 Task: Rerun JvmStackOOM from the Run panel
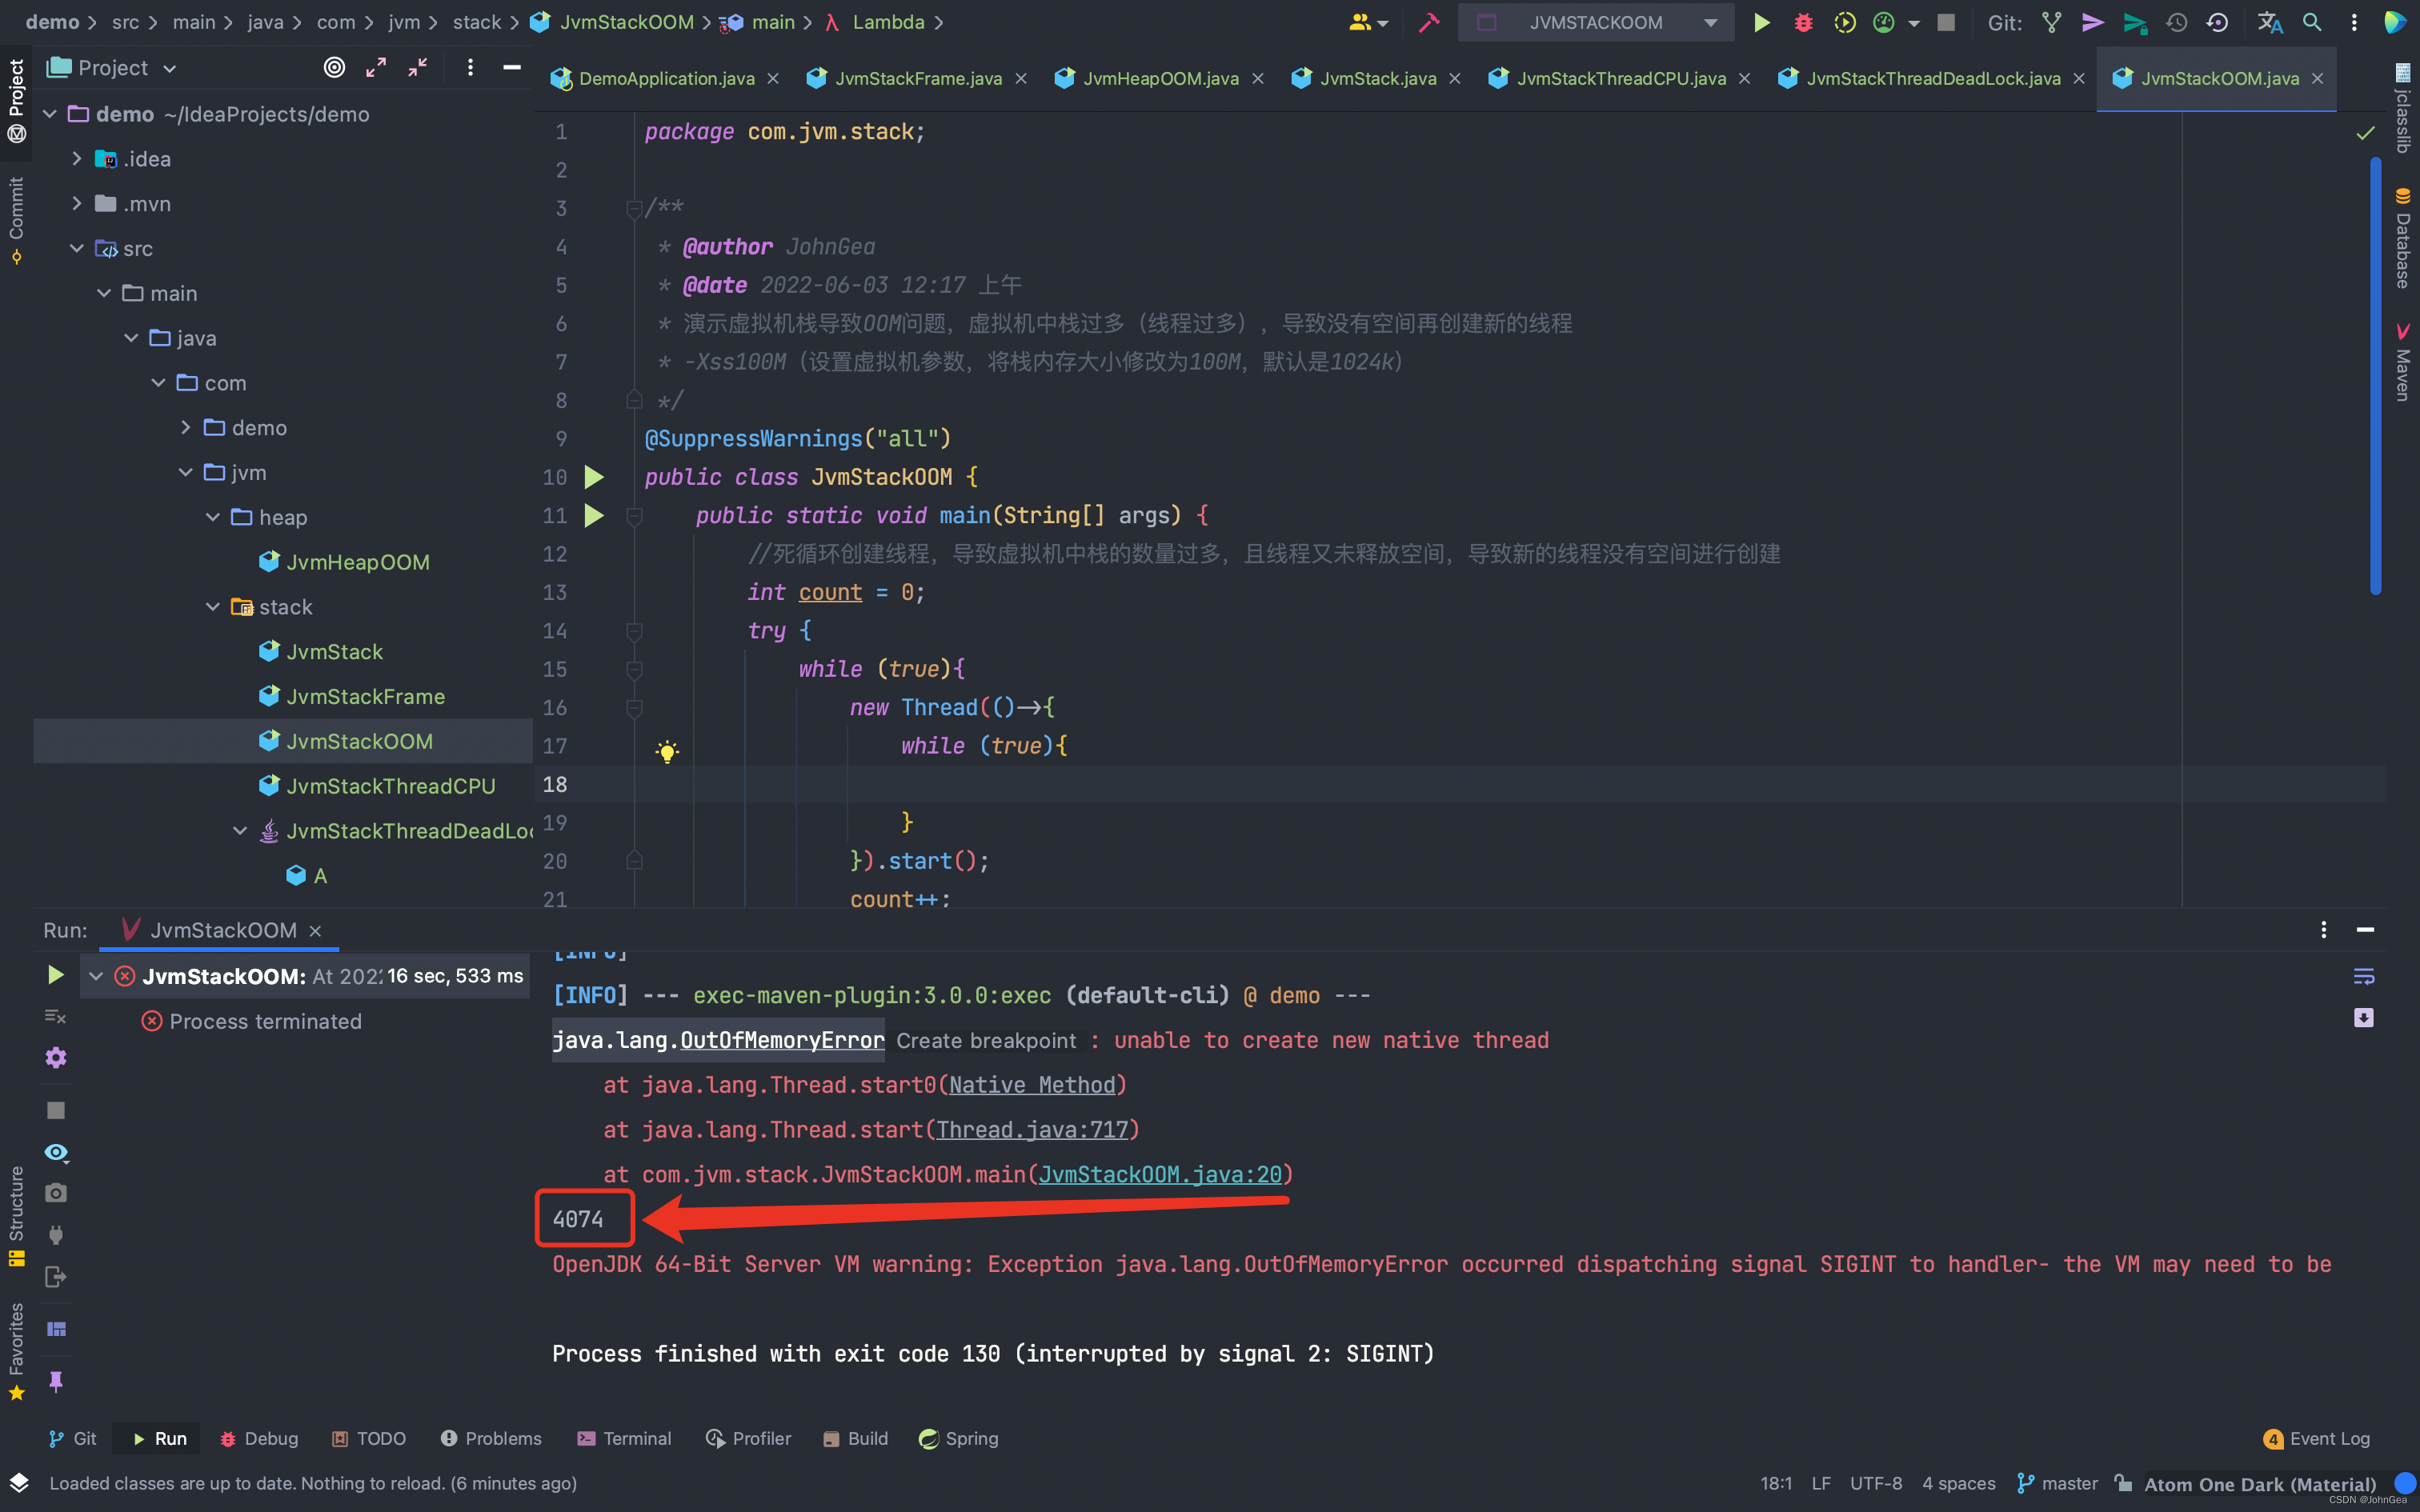point(56,974)
